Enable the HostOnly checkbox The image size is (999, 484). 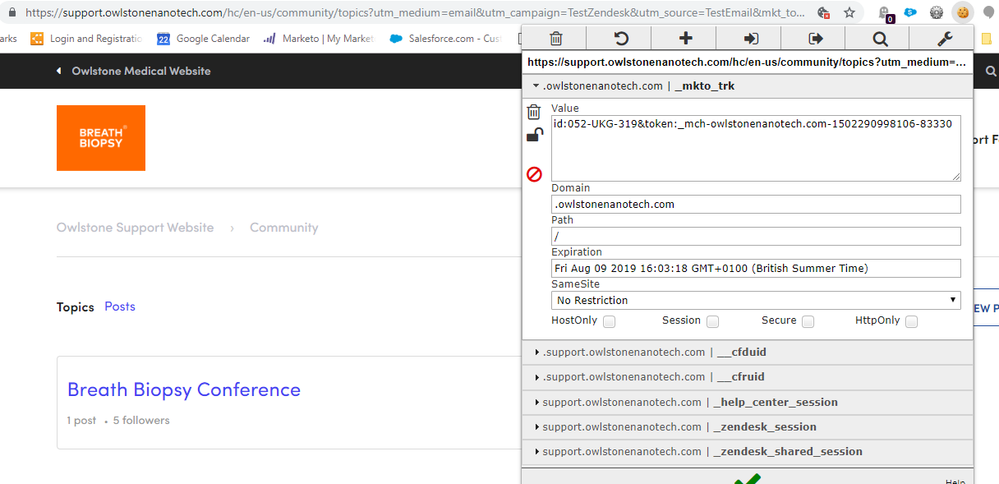point(609,321)
